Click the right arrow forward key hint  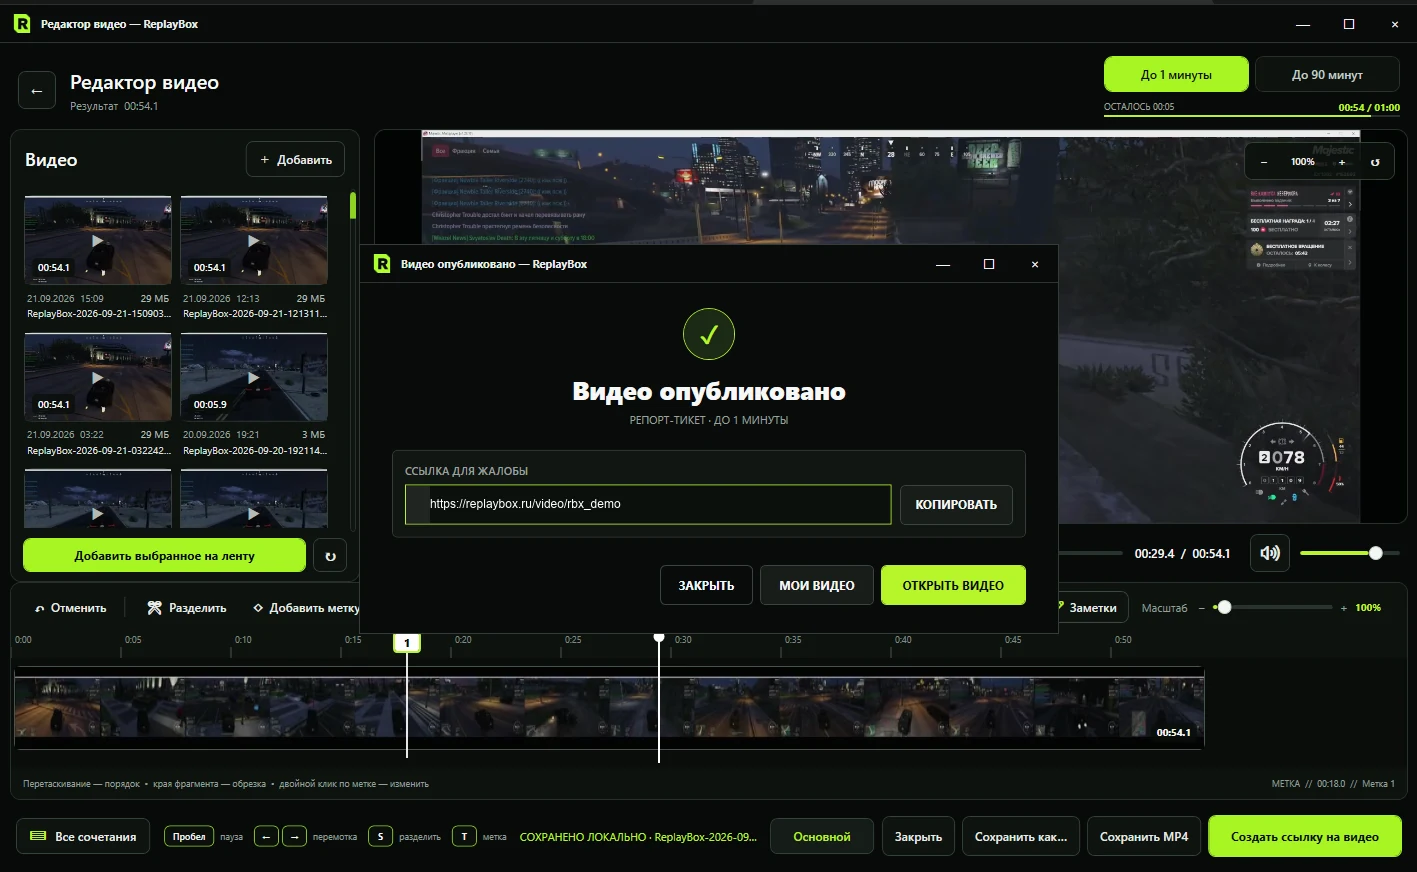[x=294, y=837]
